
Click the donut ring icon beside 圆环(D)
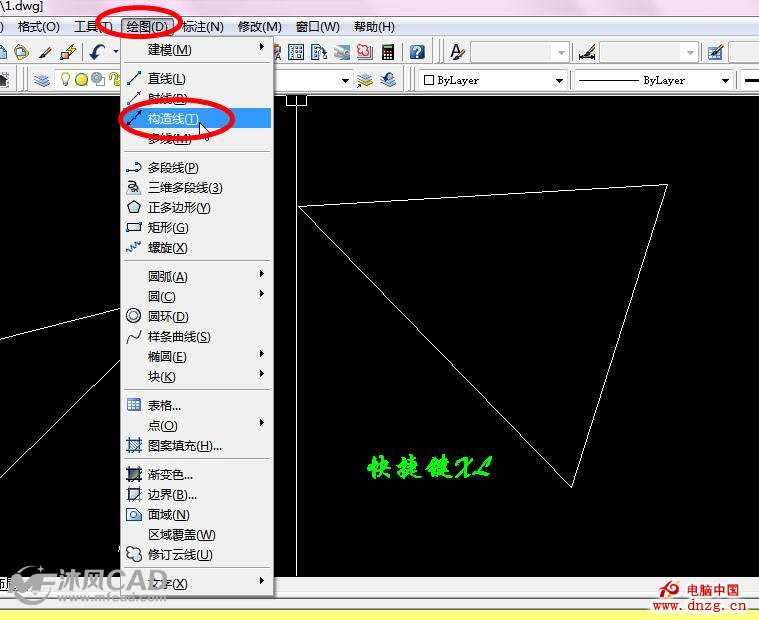point(134,316)
